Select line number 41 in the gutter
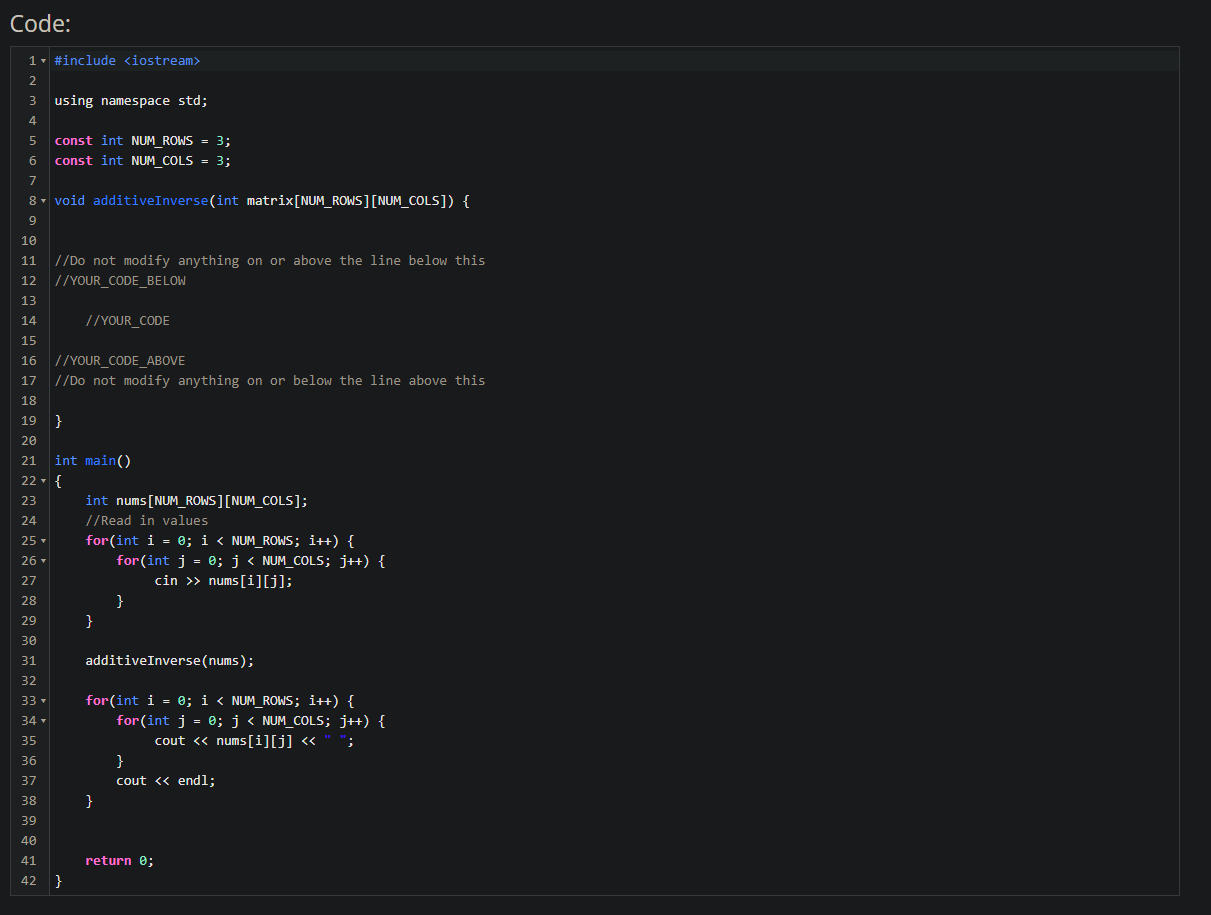 click(28, 860)
